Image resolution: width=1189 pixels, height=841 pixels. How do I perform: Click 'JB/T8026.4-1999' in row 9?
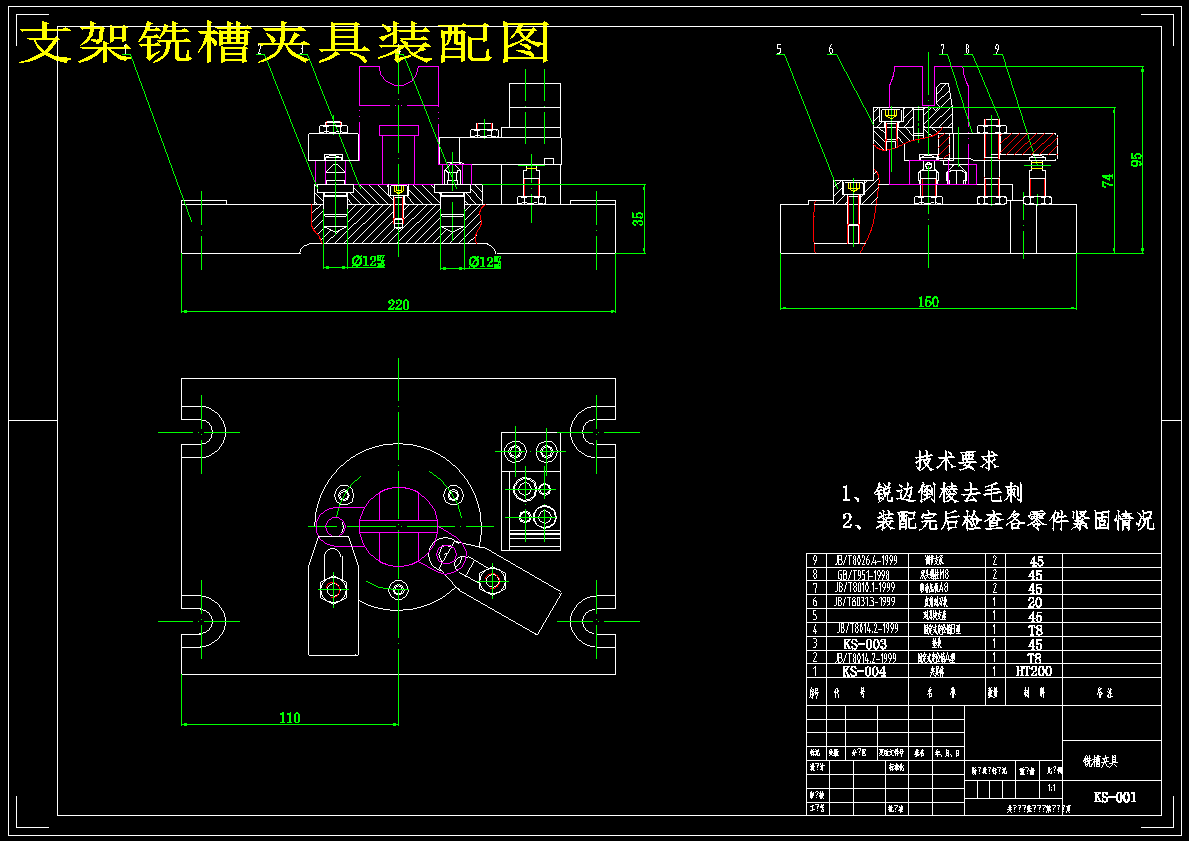tap(865, 560)
